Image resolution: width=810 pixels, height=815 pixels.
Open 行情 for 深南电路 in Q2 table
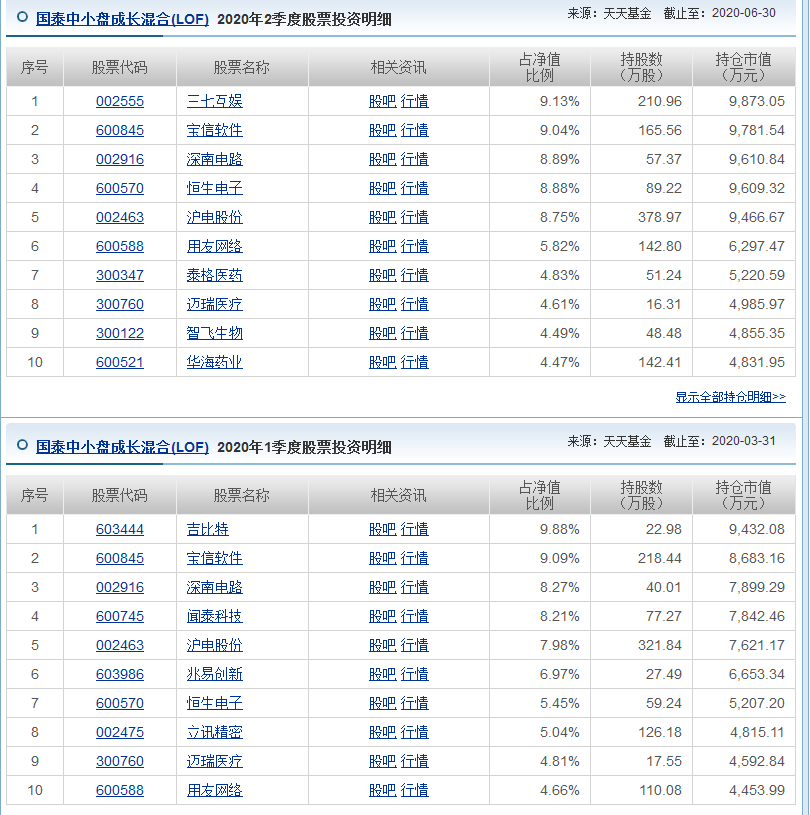tap(414, 159)
